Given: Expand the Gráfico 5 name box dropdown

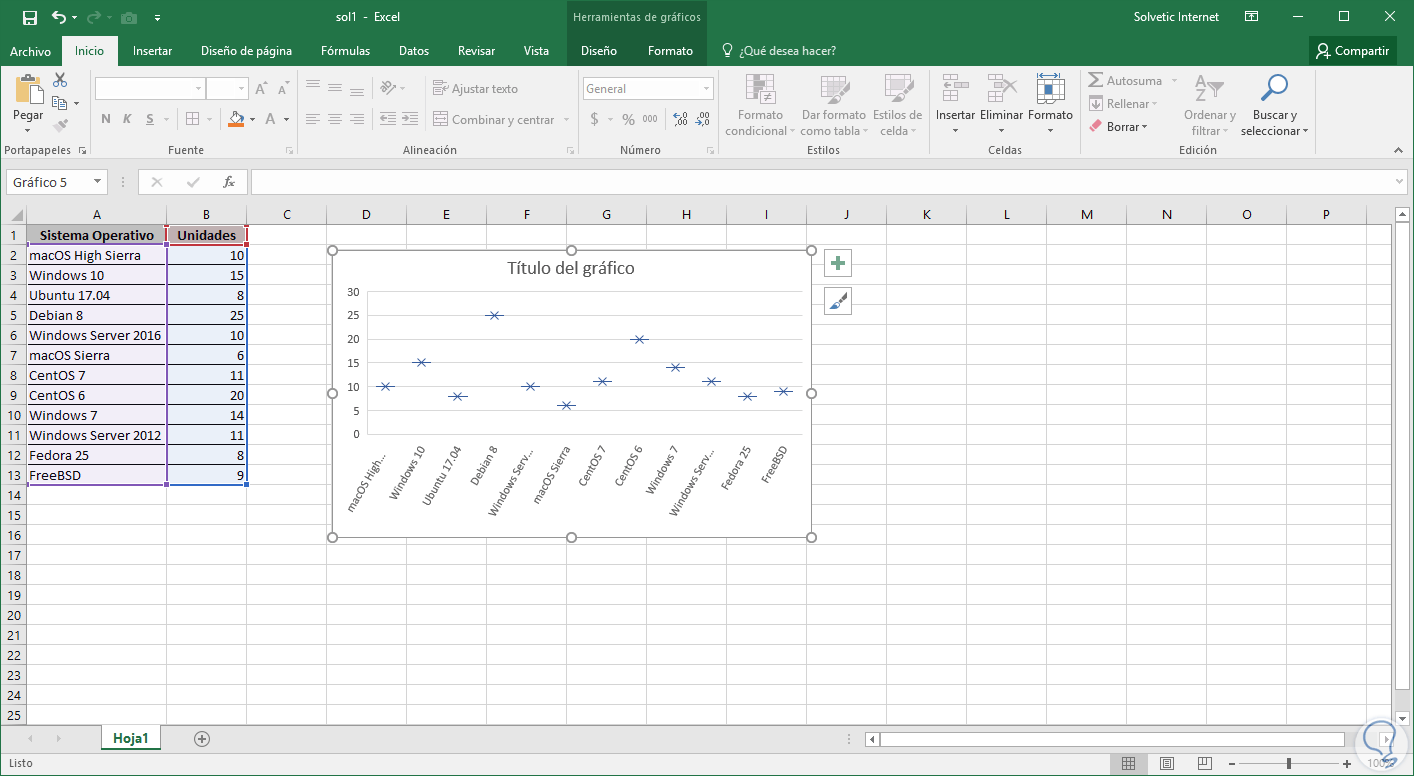Looking at the screenshot, I should click(97, 182).
